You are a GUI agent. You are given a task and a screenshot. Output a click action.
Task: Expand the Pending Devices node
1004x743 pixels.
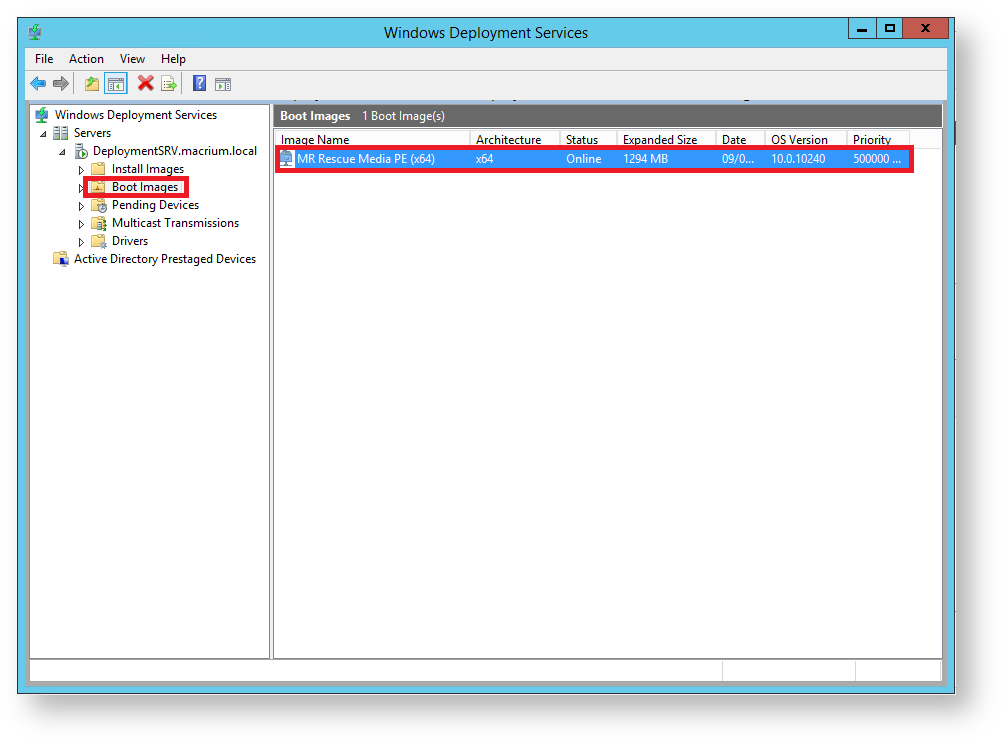tap(81, 206)
